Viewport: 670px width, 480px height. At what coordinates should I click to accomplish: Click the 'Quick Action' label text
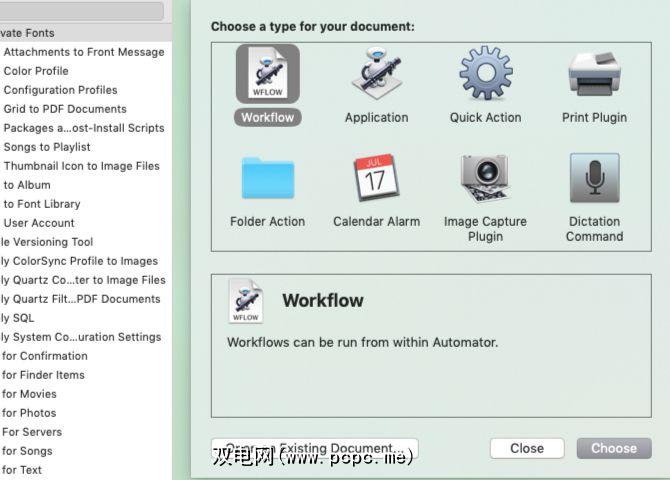(x=485, y=118)
